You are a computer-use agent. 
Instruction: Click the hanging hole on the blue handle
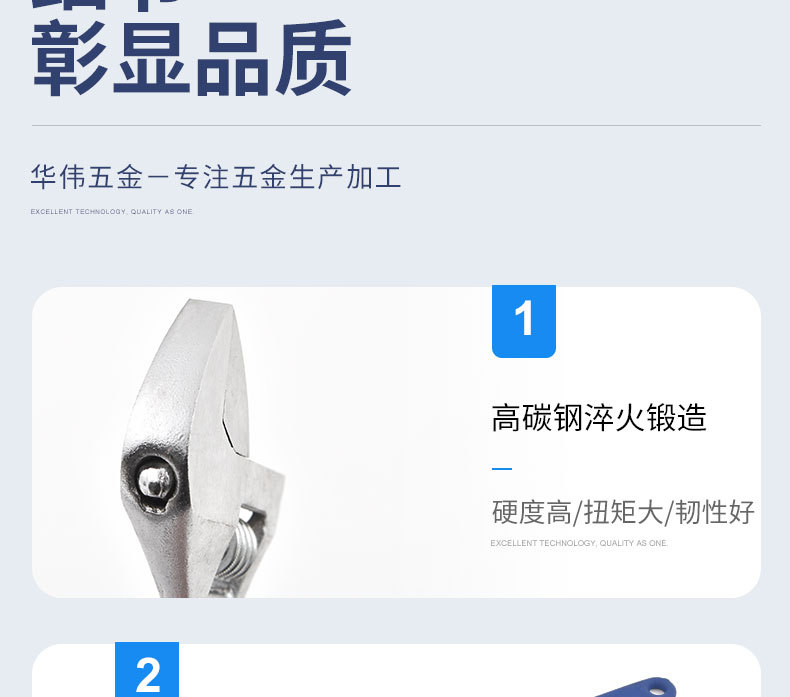[x=656, y=686]
